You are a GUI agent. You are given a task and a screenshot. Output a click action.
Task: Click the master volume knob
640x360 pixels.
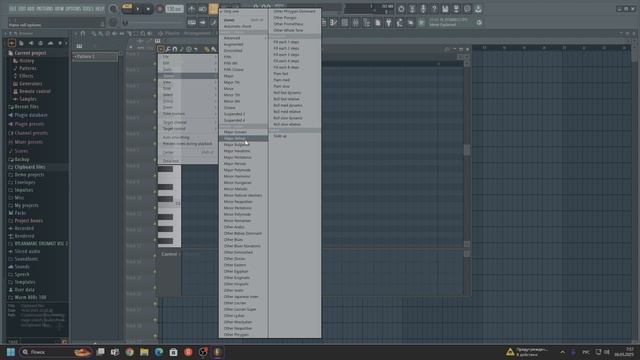coord(113,9)
